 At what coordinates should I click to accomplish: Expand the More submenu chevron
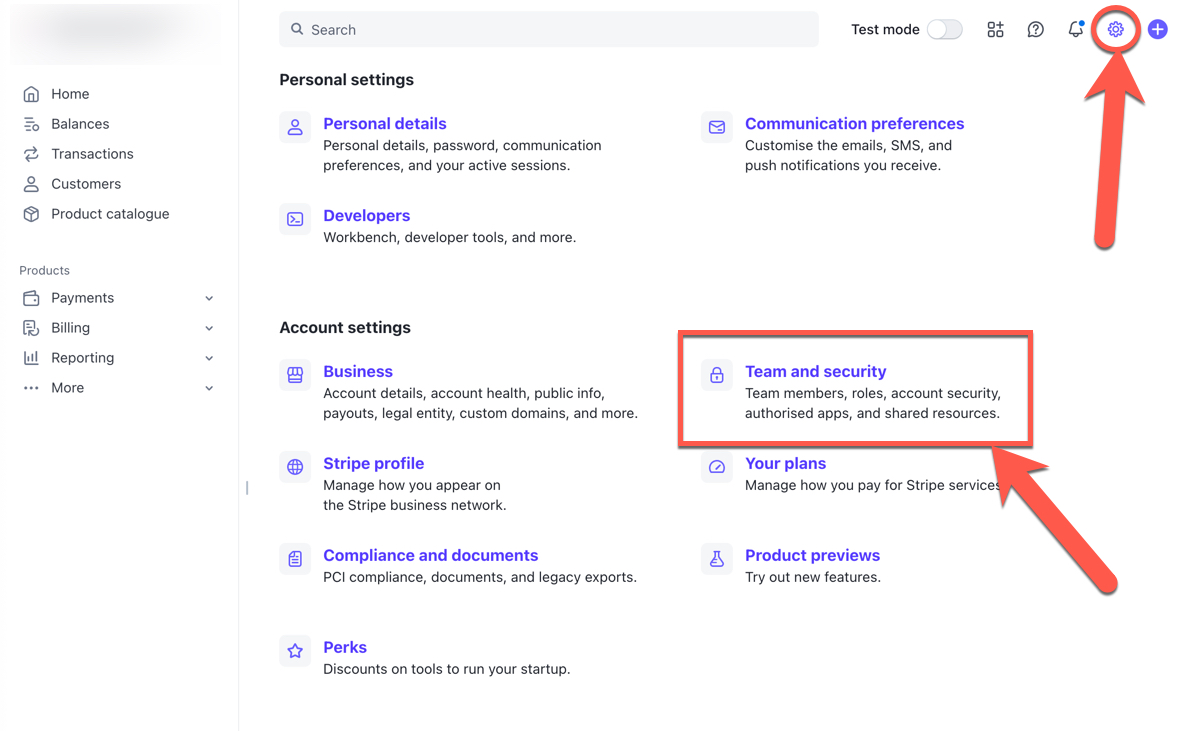209,388
